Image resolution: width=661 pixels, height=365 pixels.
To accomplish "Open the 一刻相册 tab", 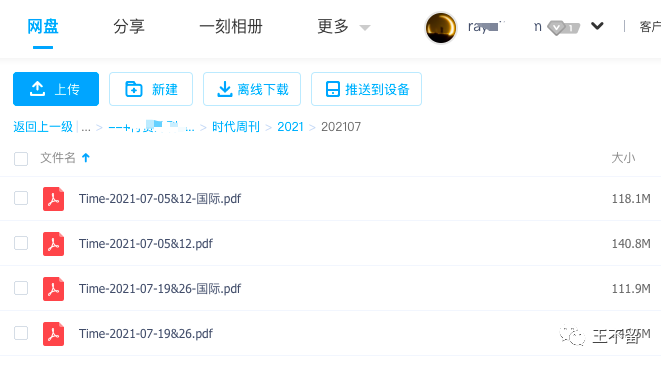I will tap(231, 27).
